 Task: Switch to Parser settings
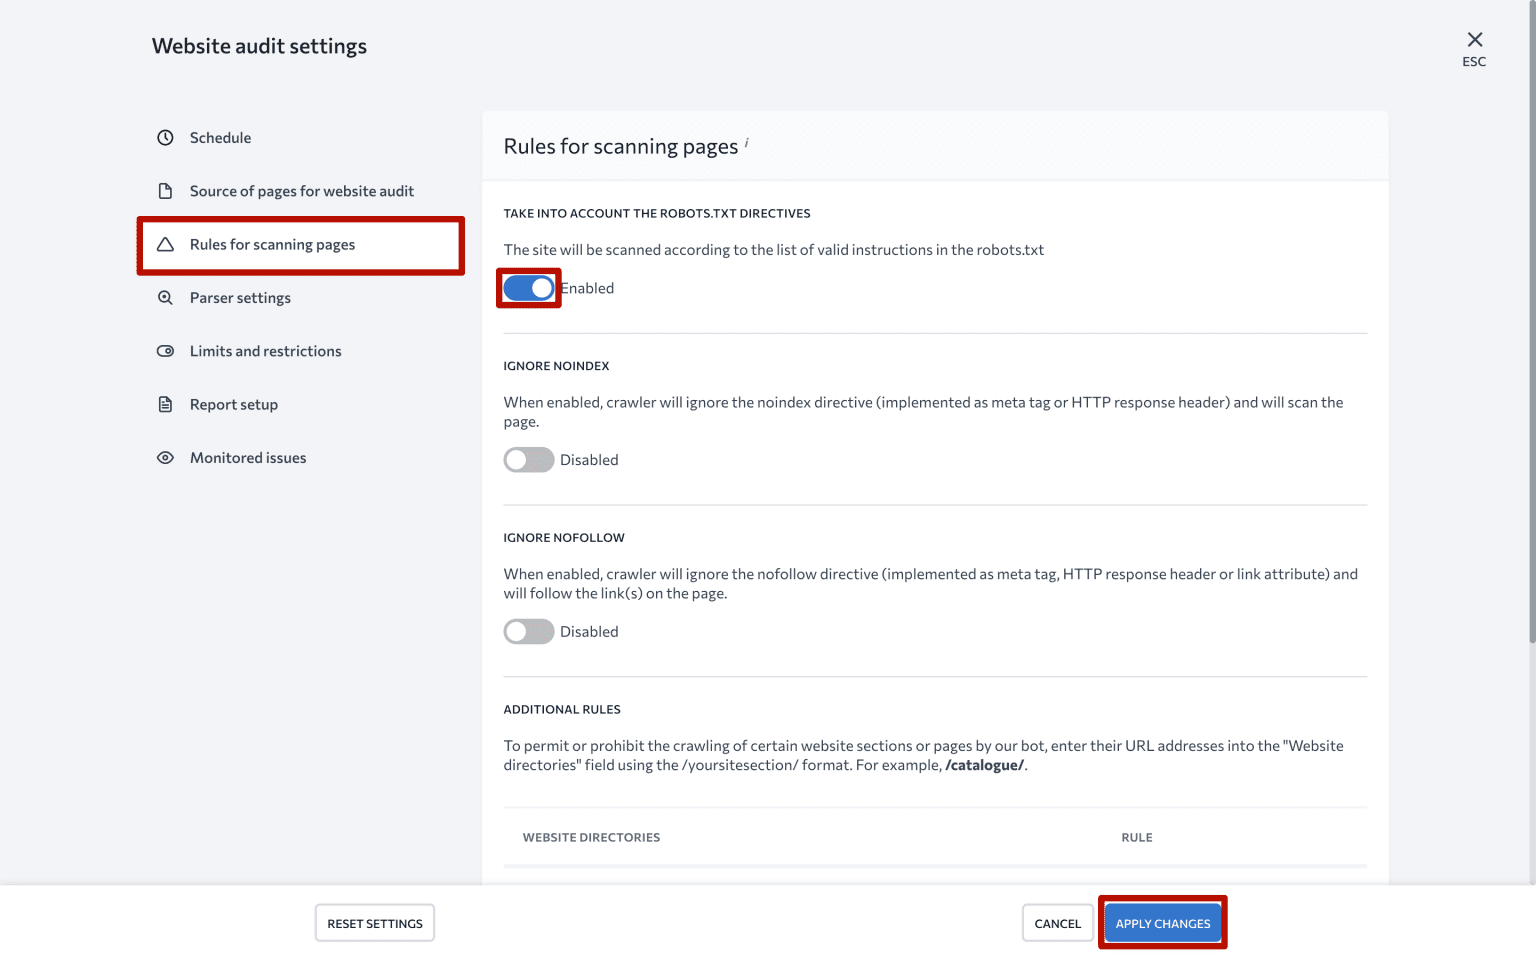pyautogui.click(x=240, y=297)
